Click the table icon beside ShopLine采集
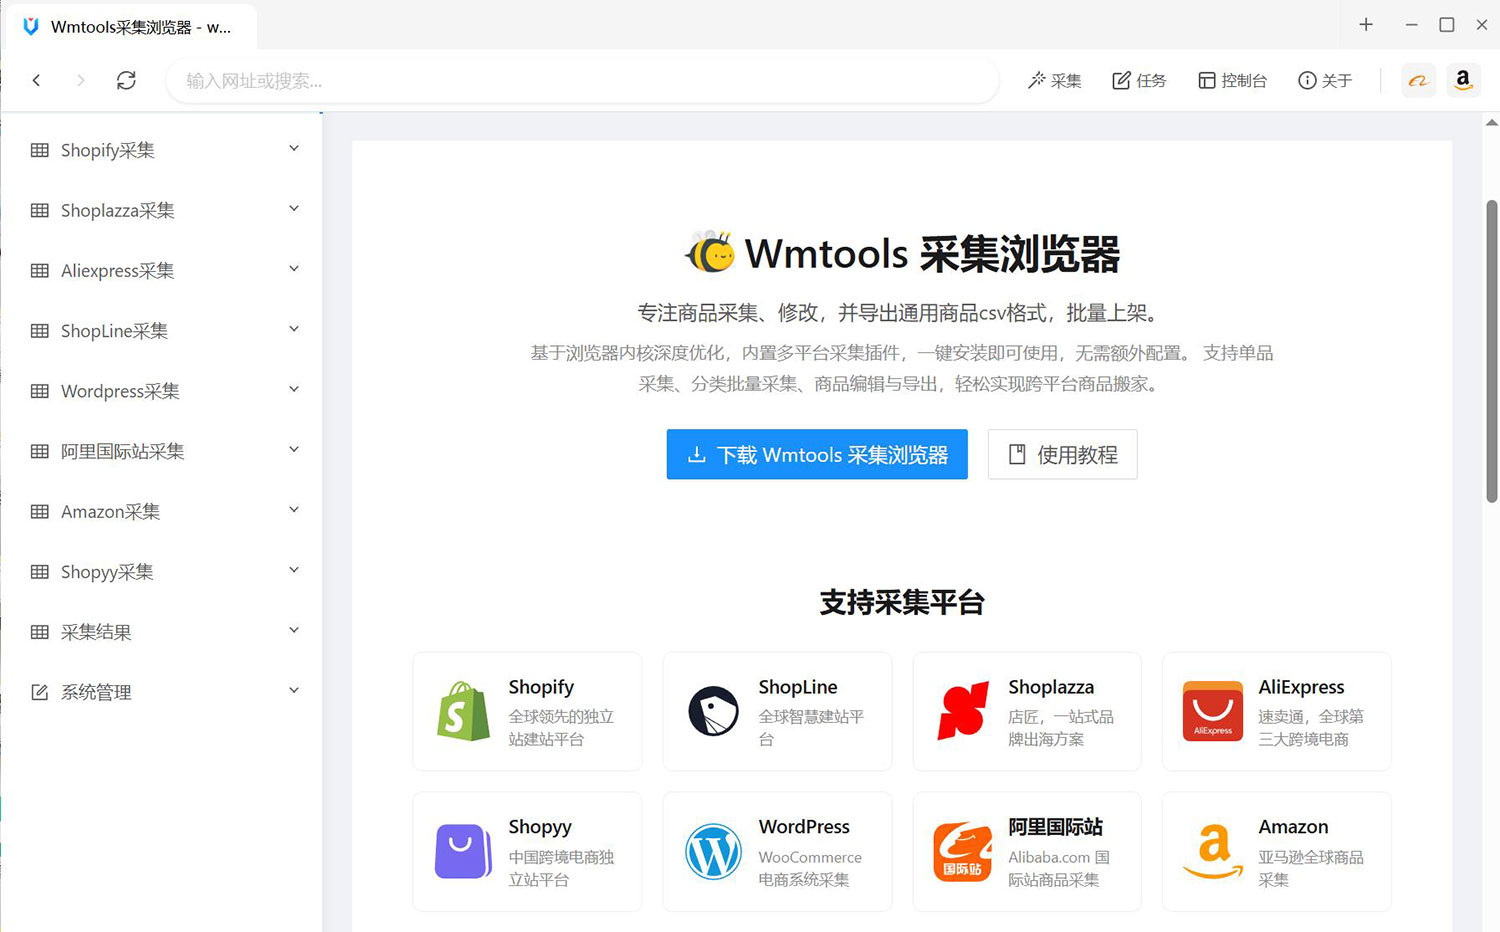Screen dimensions: 1500x932 click(40, 331)
